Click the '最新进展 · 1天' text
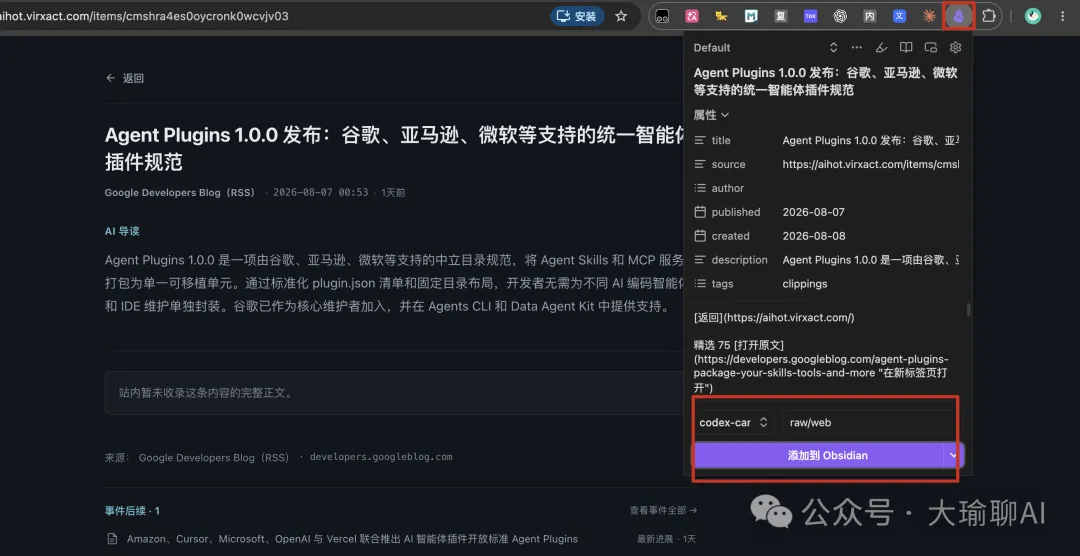The height and width of the screenshot is (556, 1080). tap(667, 539)
